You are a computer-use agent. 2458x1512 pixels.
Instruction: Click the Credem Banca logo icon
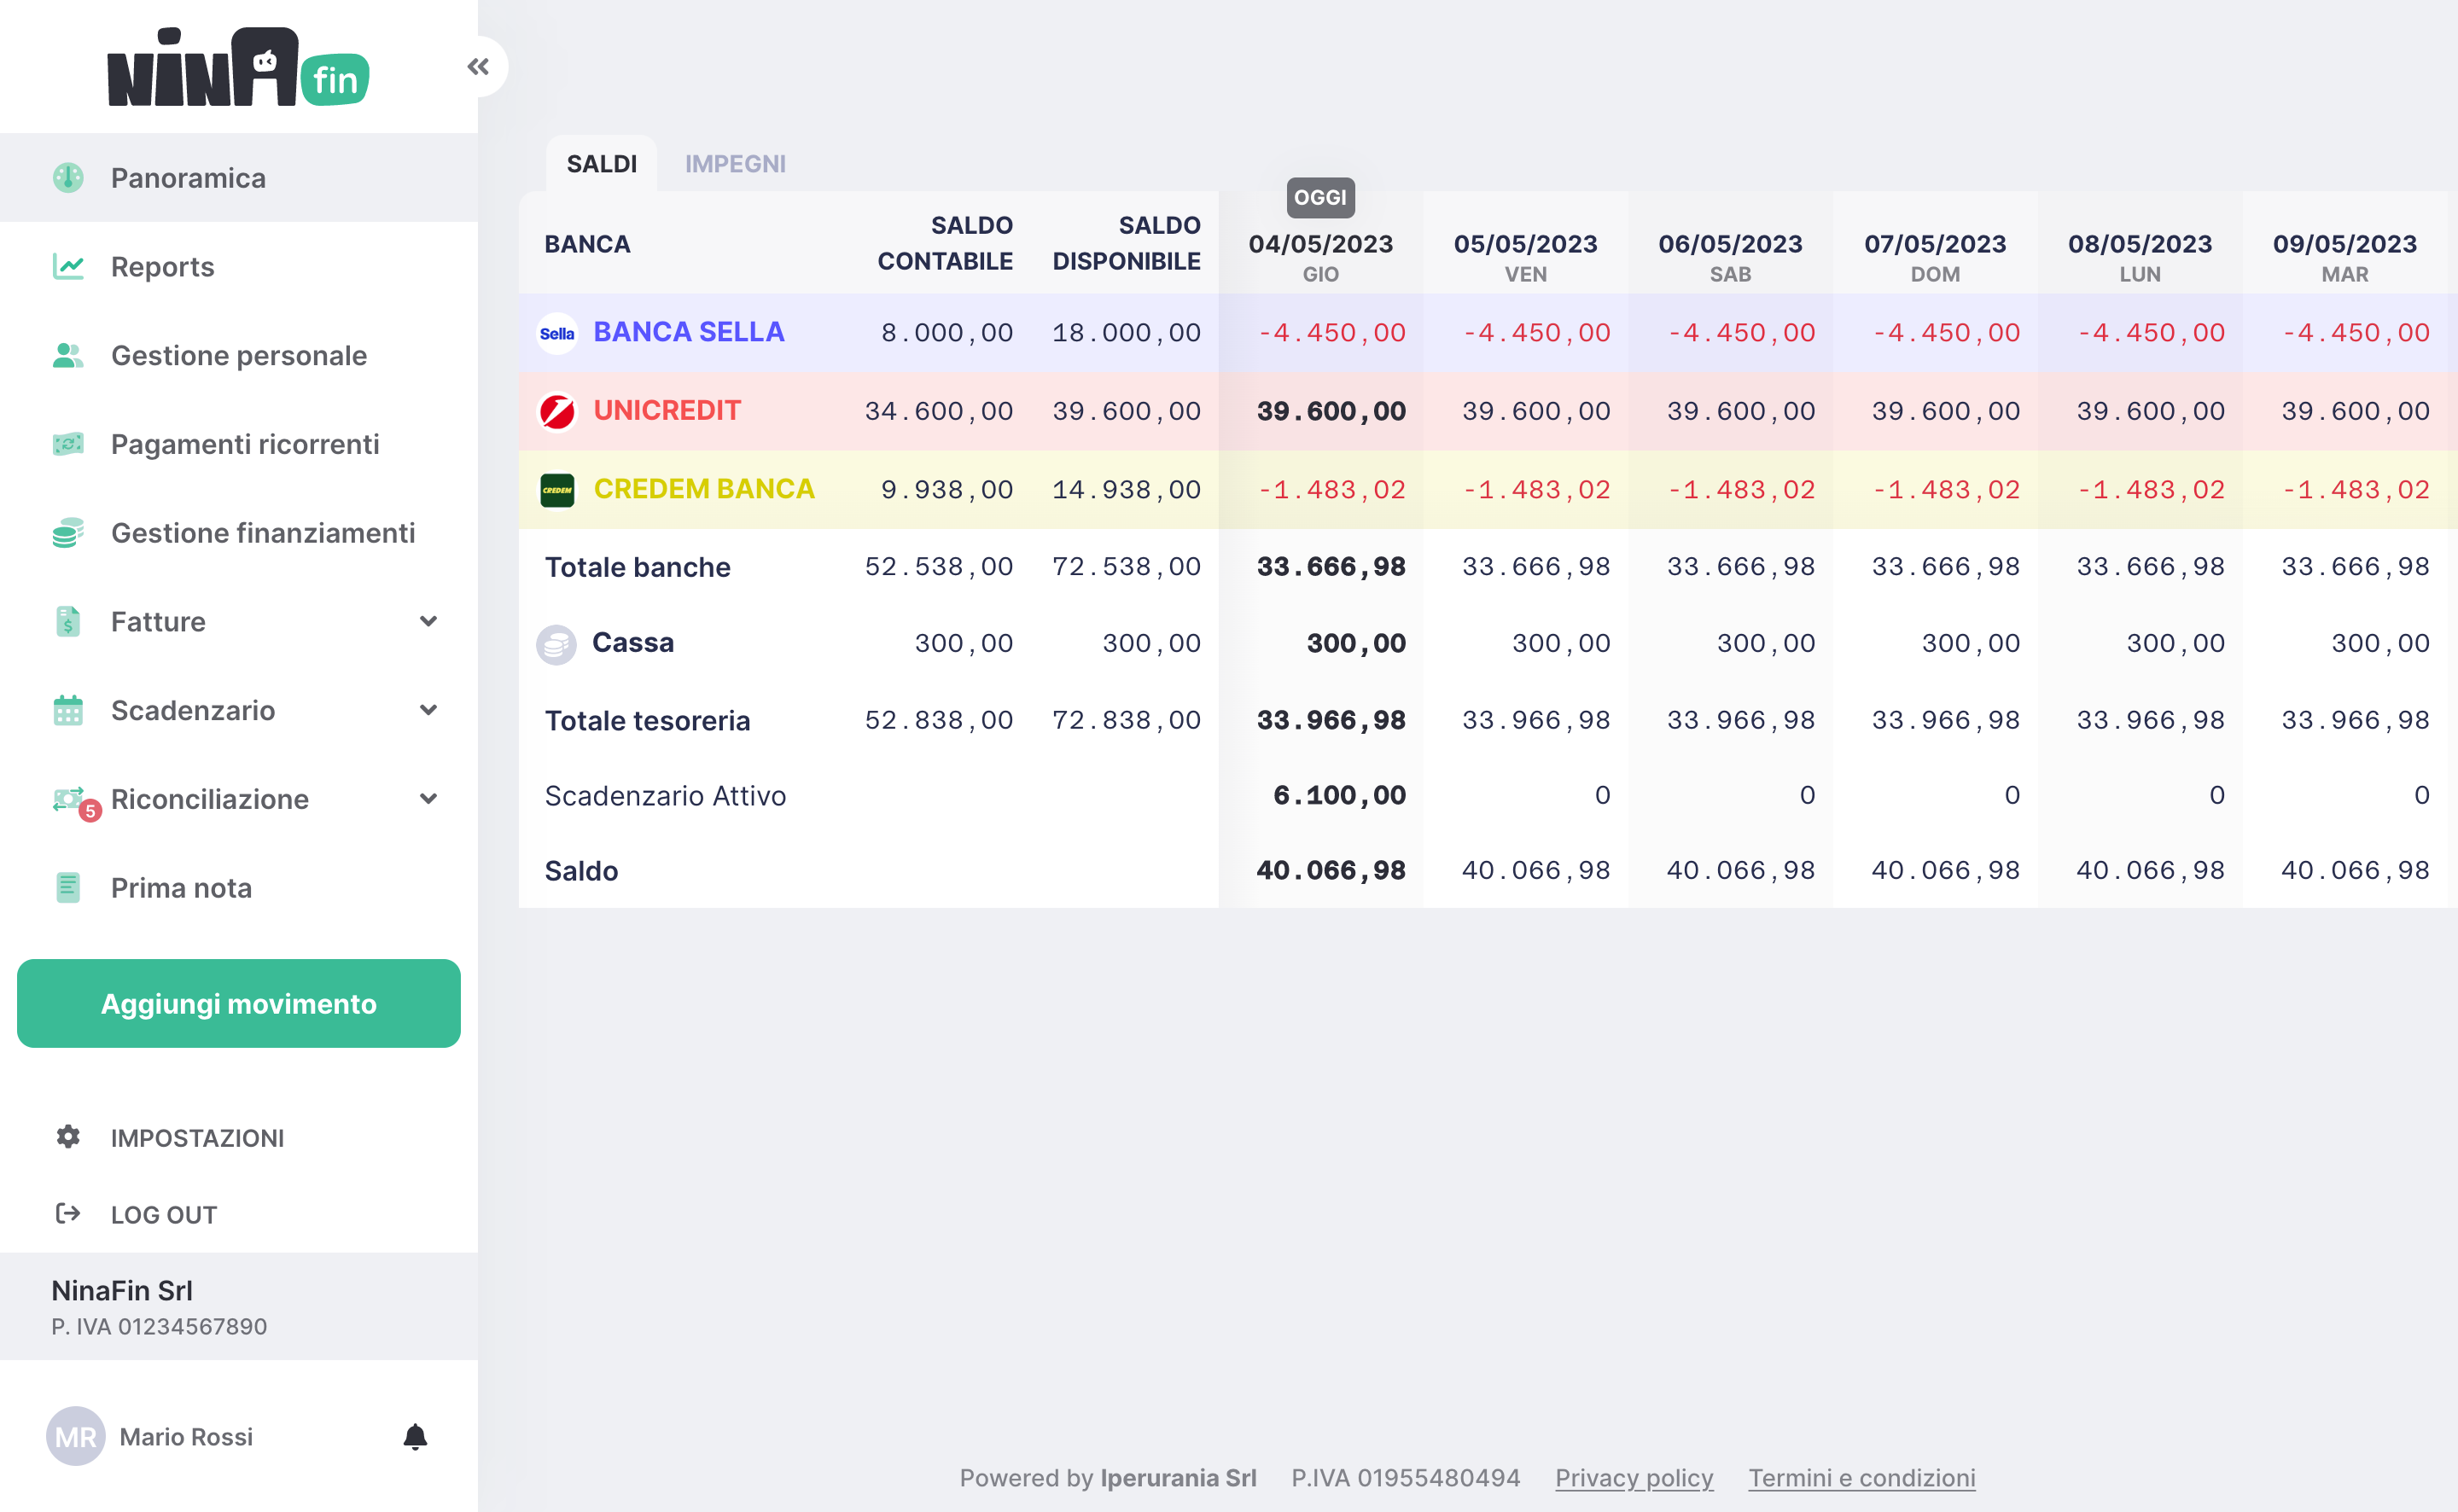(x=557, y=490)
